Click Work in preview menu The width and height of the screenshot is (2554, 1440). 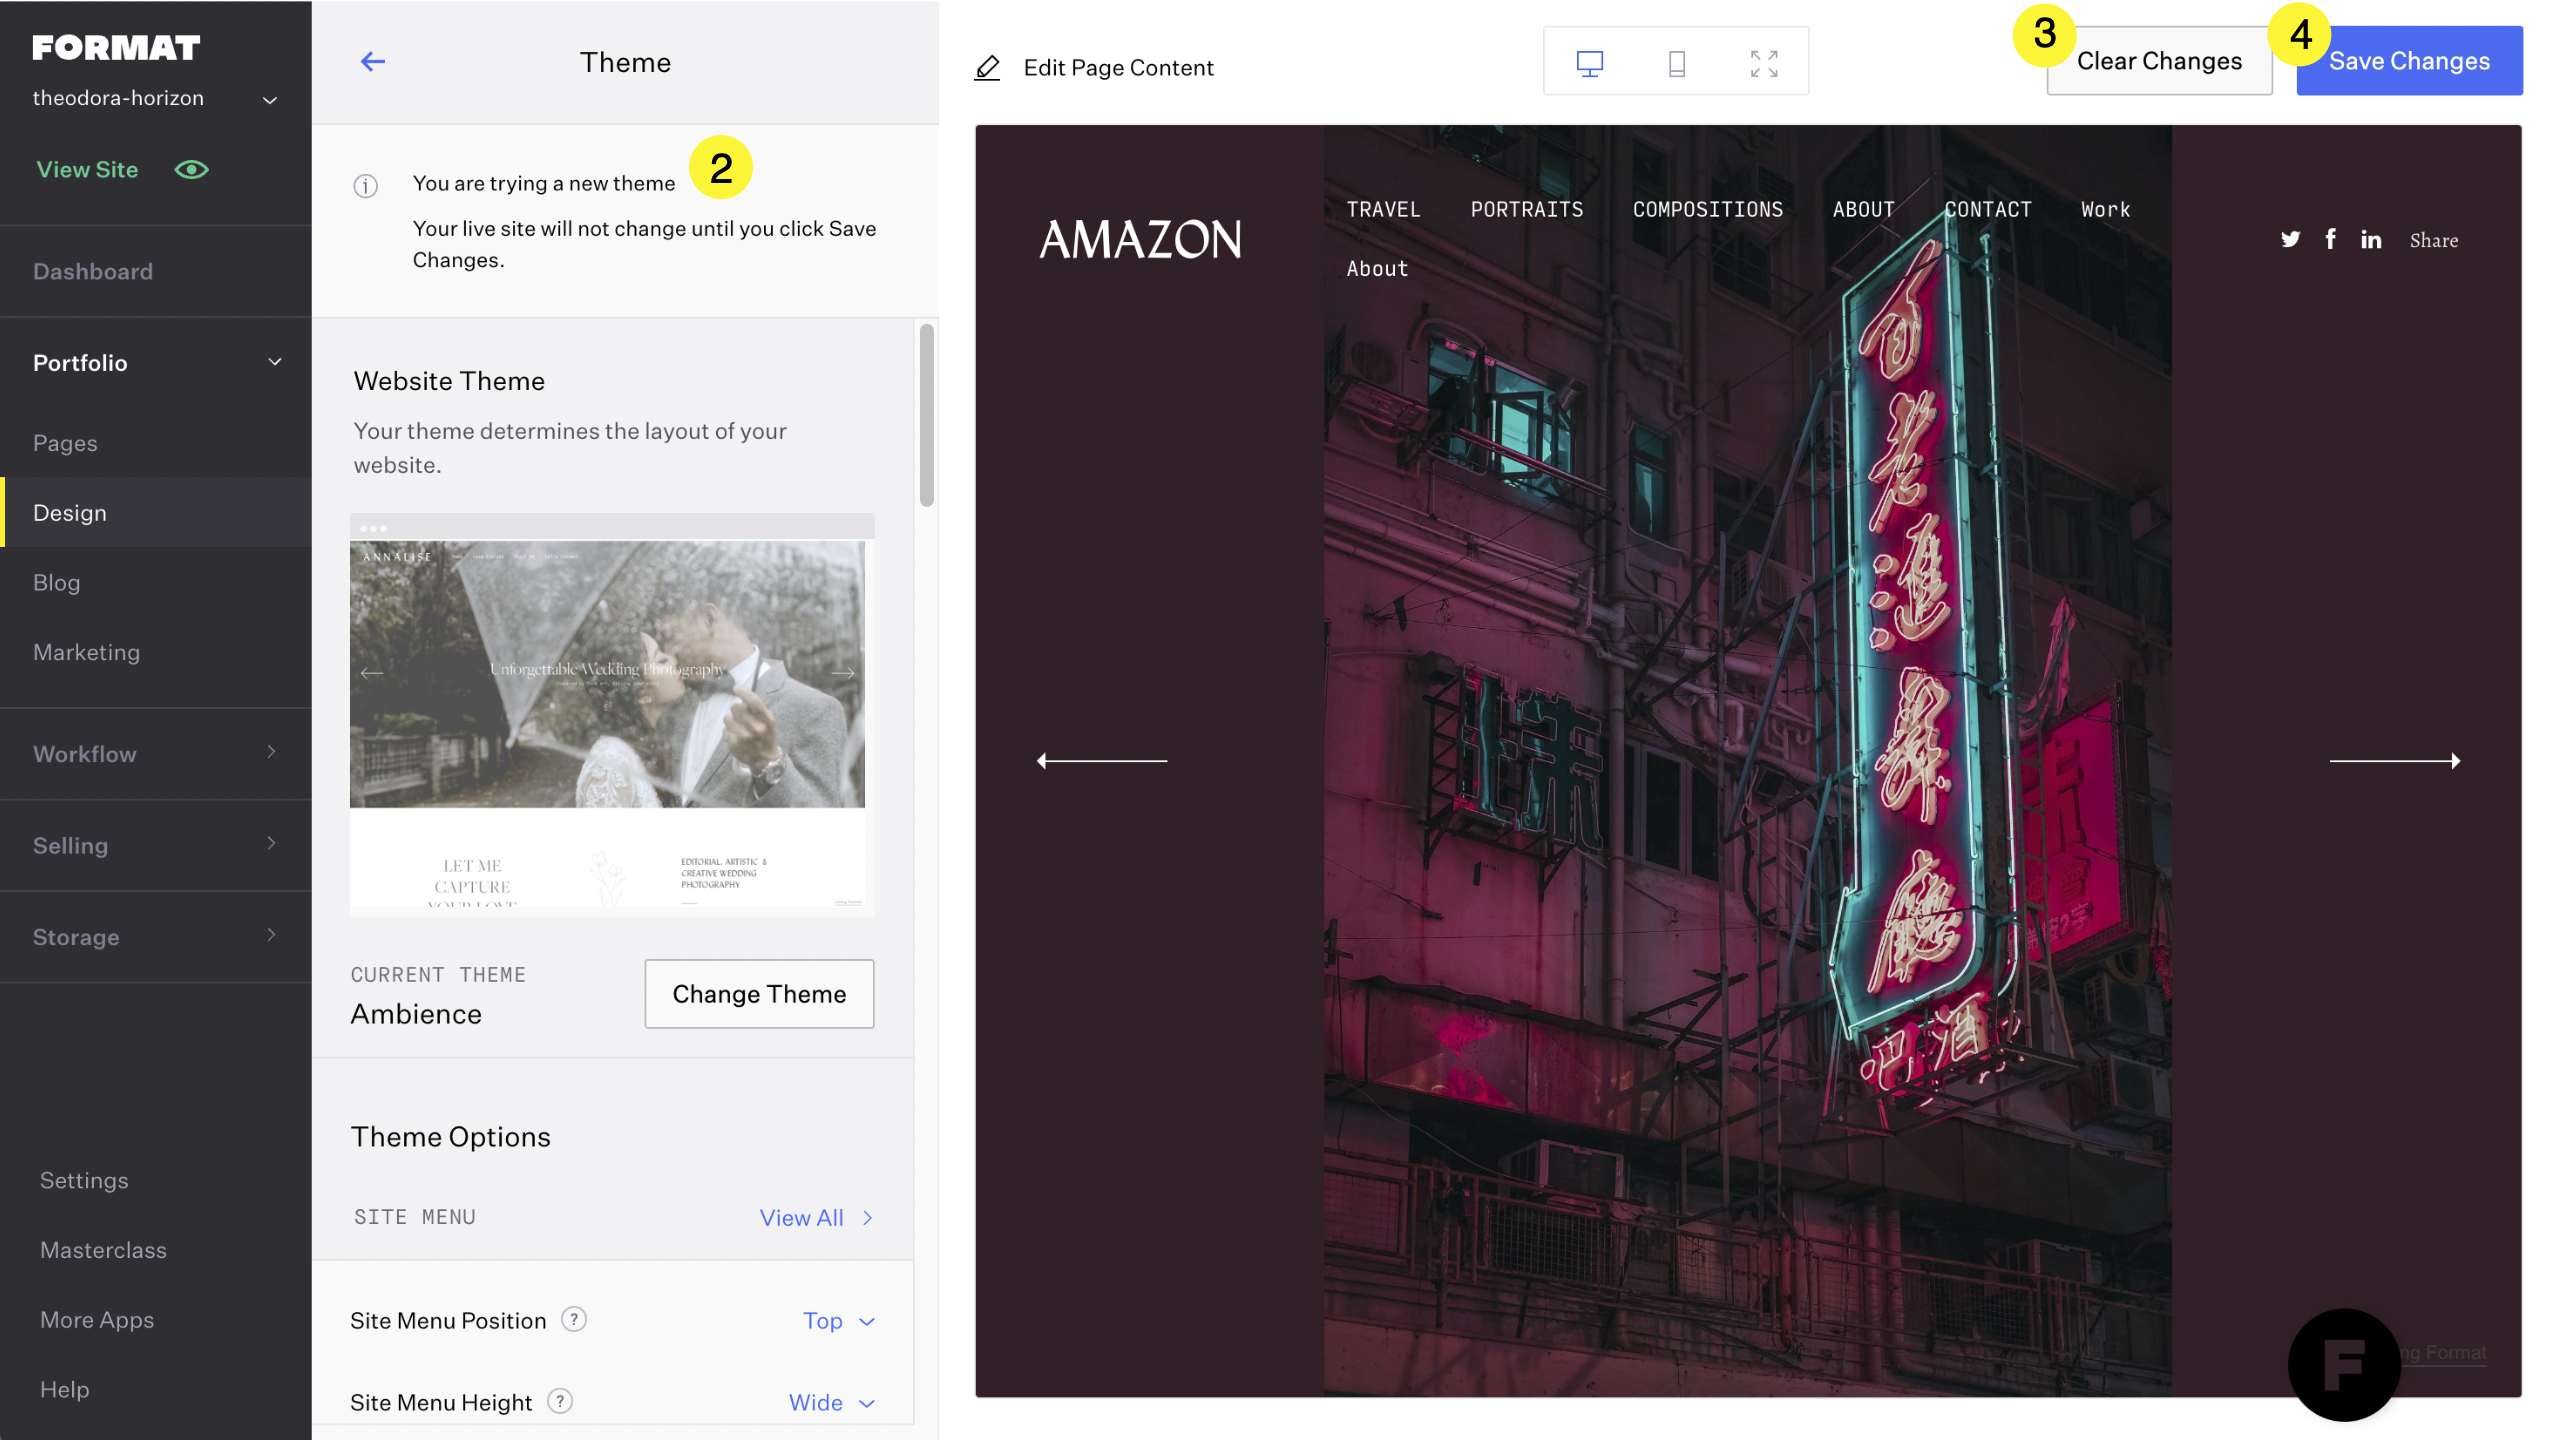point(2105,210)
